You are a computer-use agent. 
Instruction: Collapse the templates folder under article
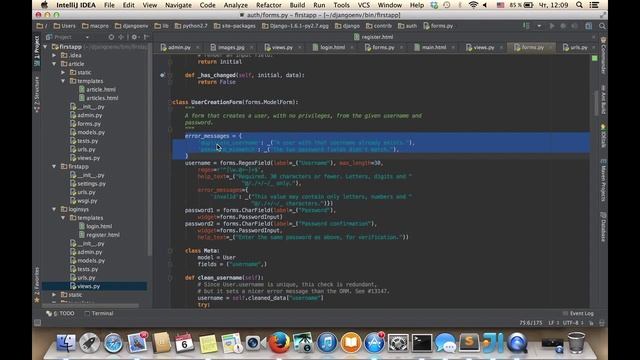63,81
